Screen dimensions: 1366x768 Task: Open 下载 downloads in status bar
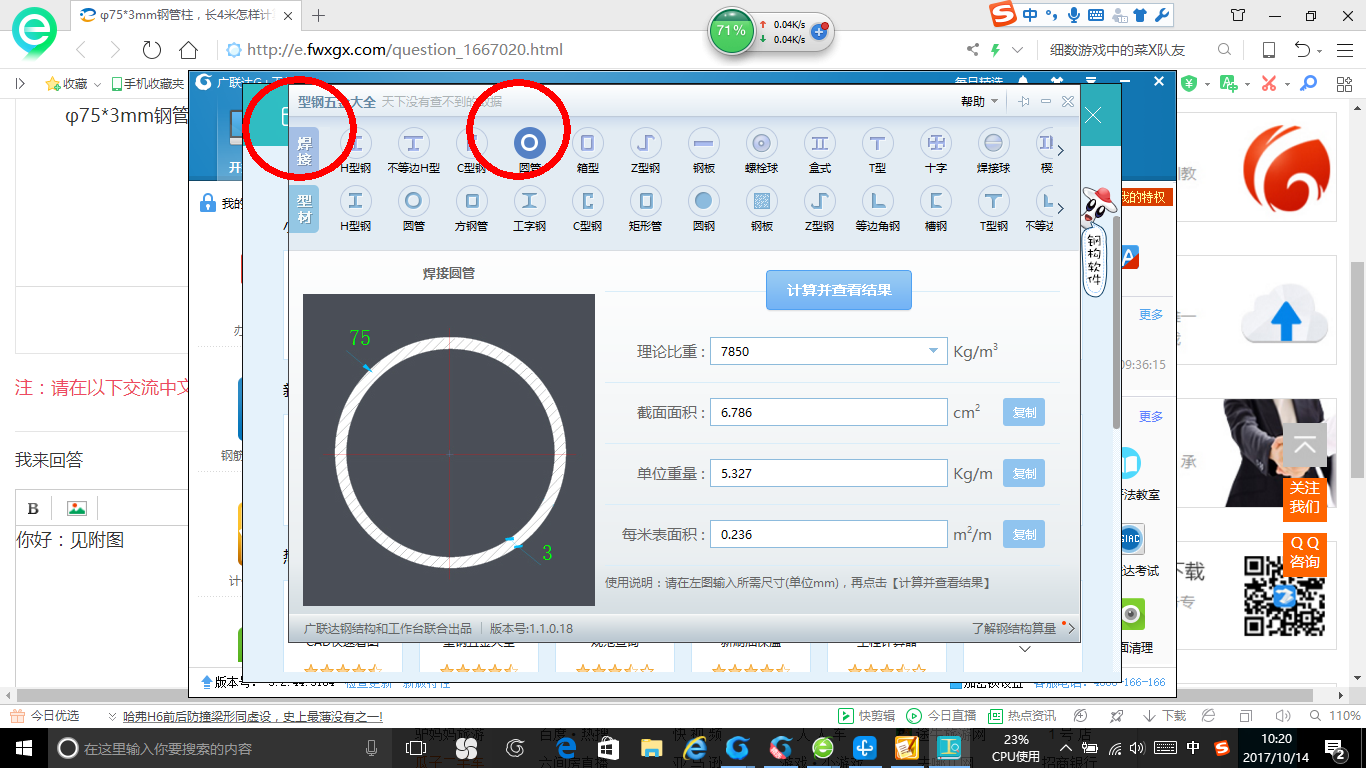[x=1164, y=716]
